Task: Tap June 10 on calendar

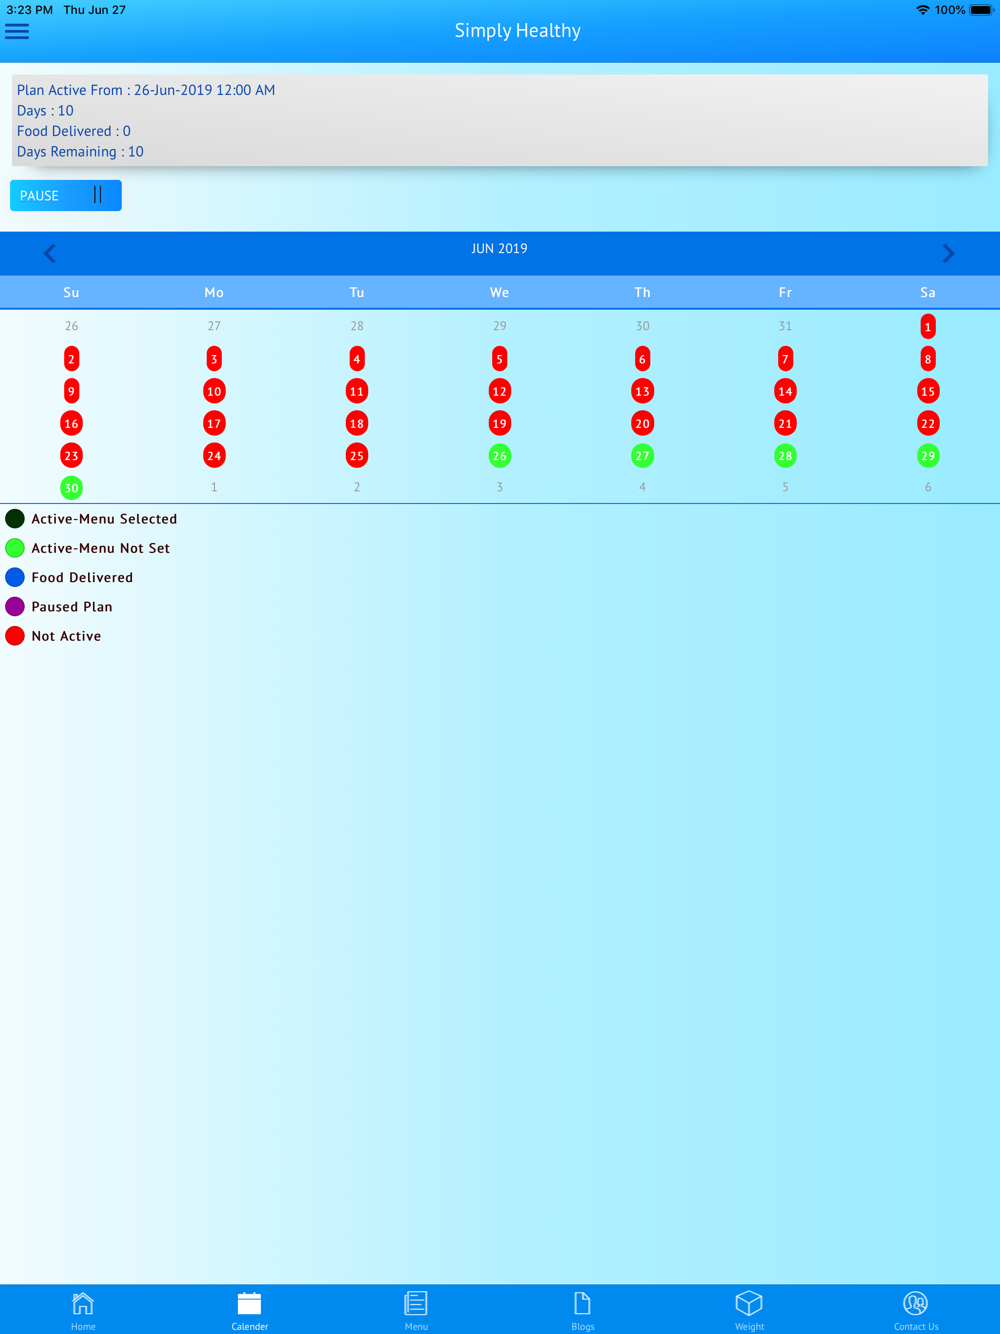Action: (x=214, y=391)
